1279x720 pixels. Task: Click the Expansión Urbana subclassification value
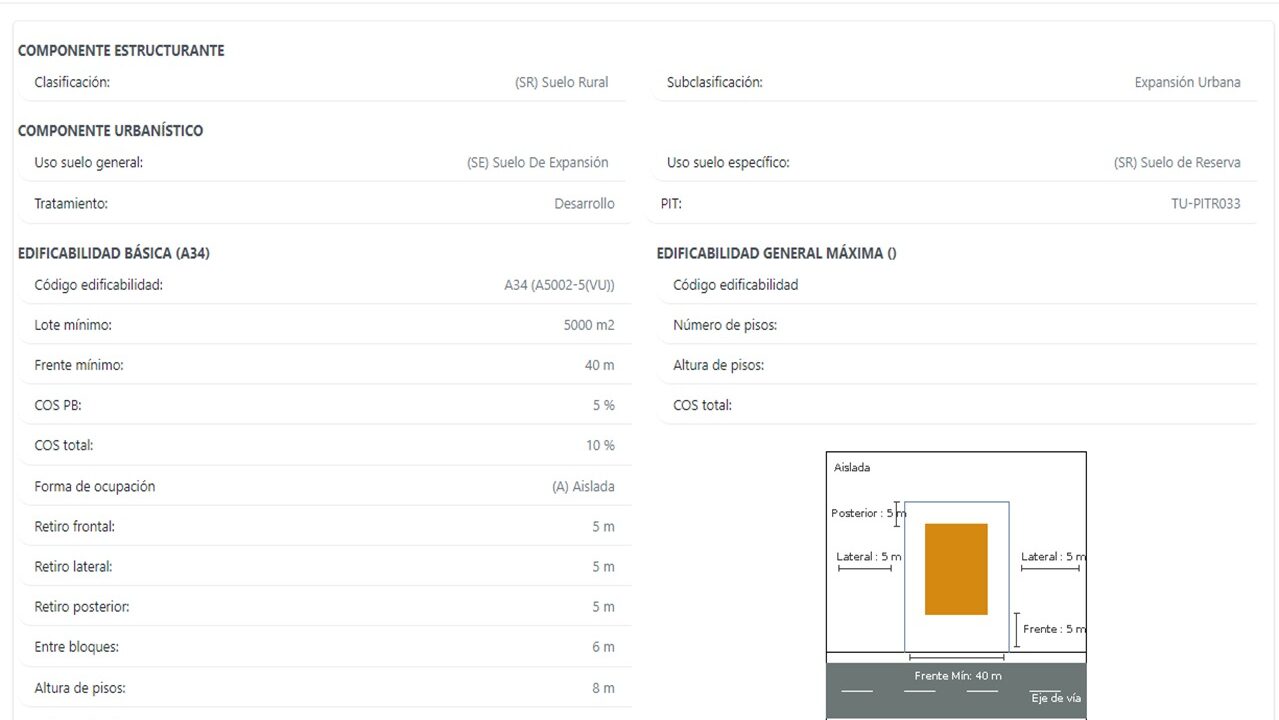pyautogui.click(x=1187, y=83)
